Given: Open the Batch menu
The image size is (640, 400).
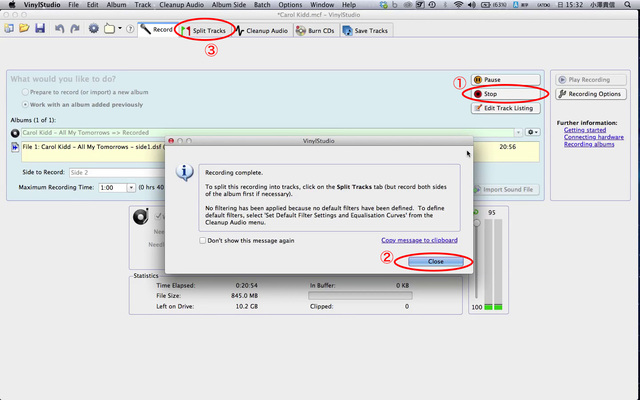Looking at the screenshot, I should tap(262, 5).
